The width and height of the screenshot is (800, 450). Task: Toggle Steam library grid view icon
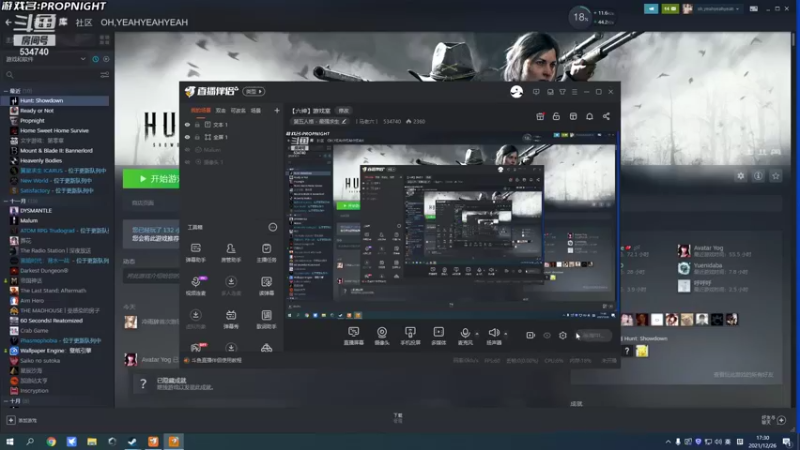(x=105, y=39)
